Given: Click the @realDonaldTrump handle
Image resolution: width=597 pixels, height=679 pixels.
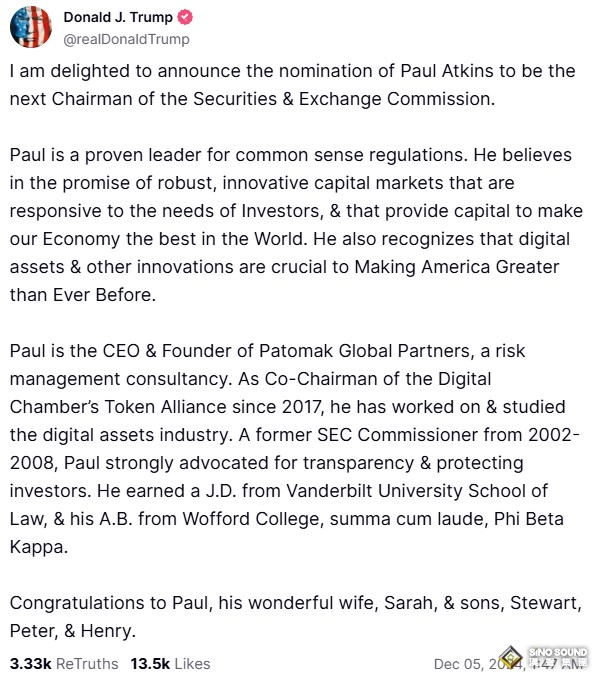Looking at the screenshot, I should pyautogui.click(x=126, y=39).
